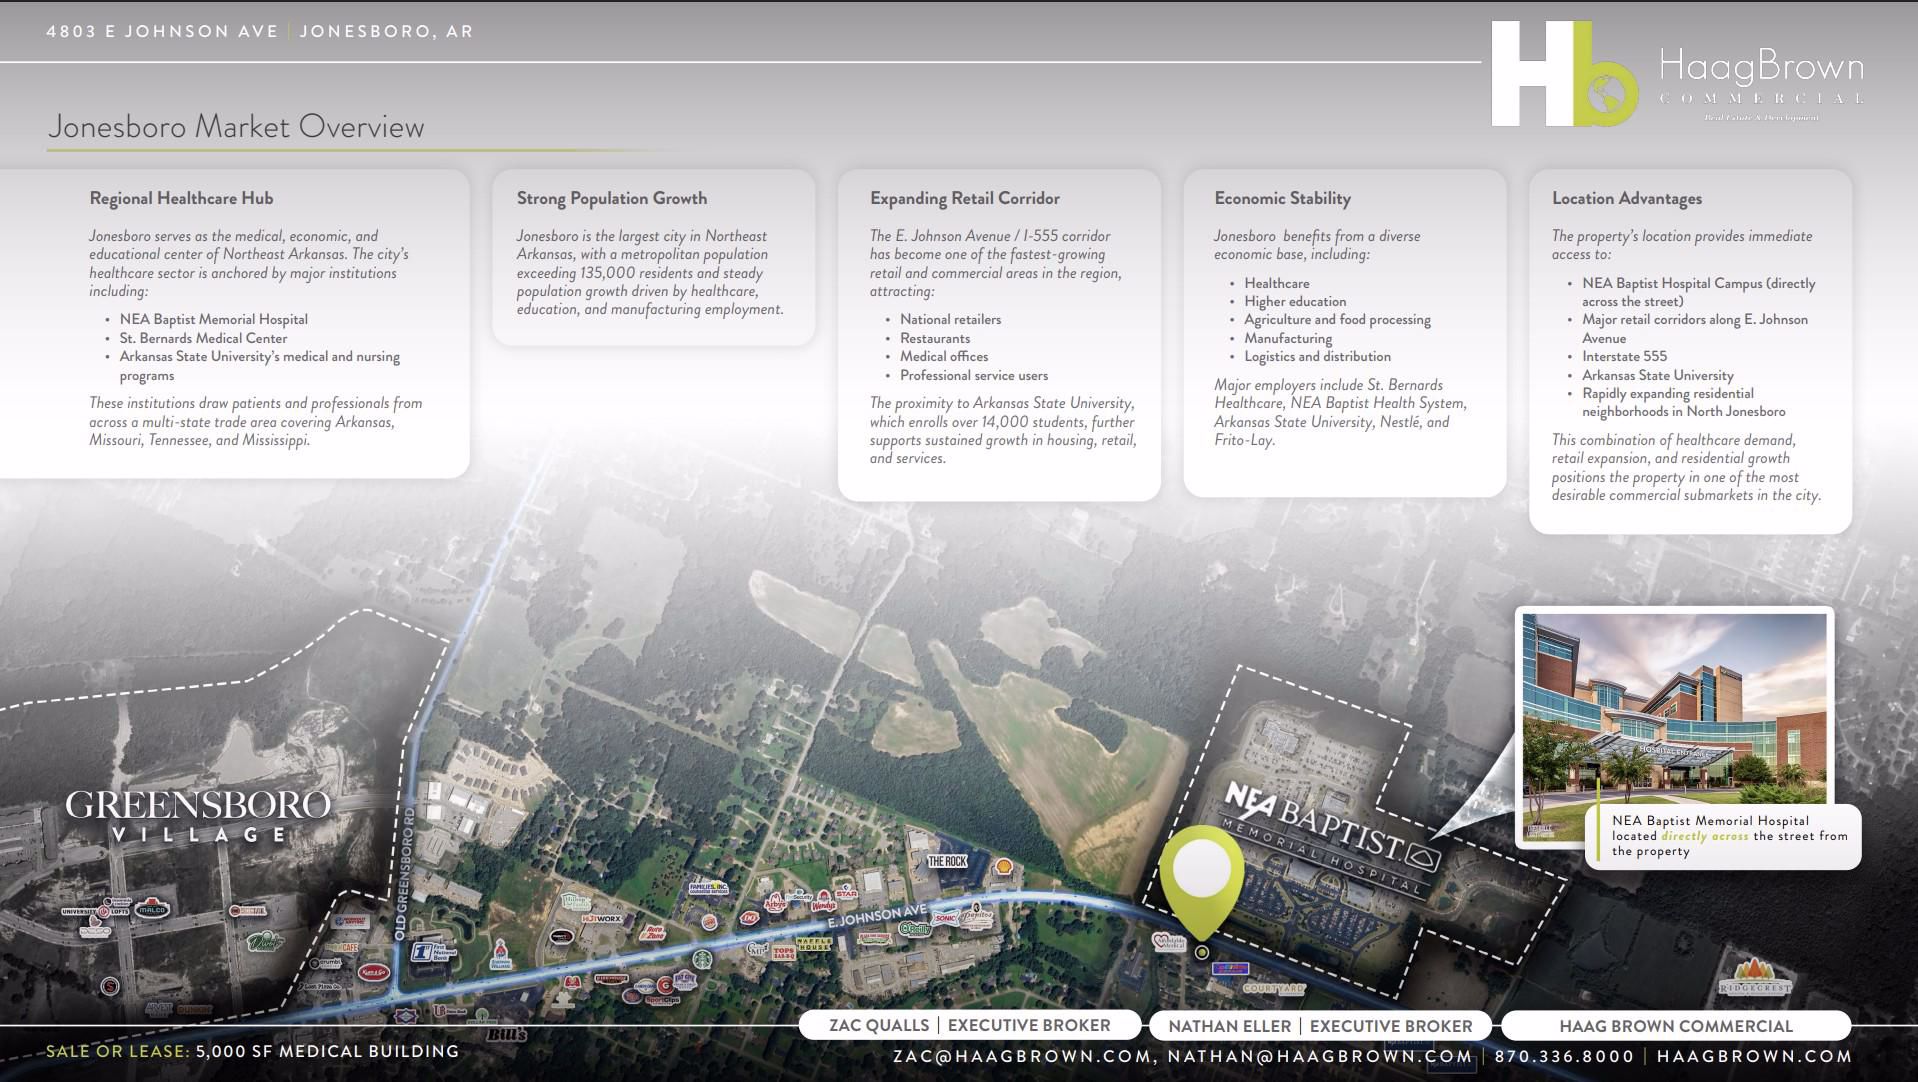Click the haagbrown.com website link
Image resolution: width=1918 pixels, height=1082 pixels.
pyautogui.click(x=1754, y=1057)
